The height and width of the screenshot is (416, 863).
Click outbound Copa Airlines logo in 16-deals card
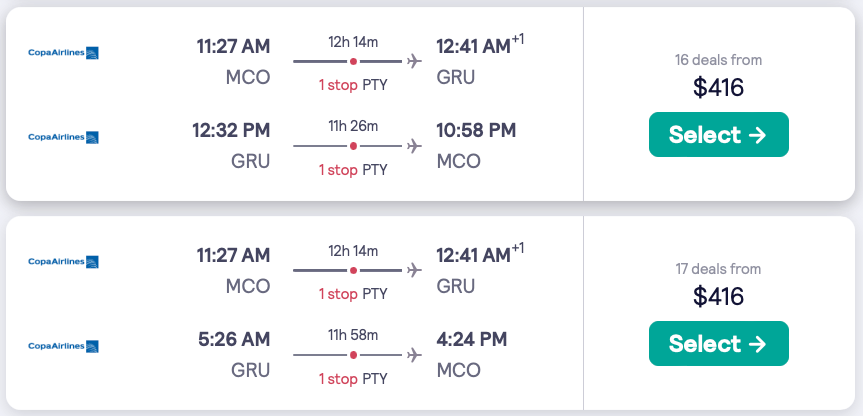click(63, 52)
